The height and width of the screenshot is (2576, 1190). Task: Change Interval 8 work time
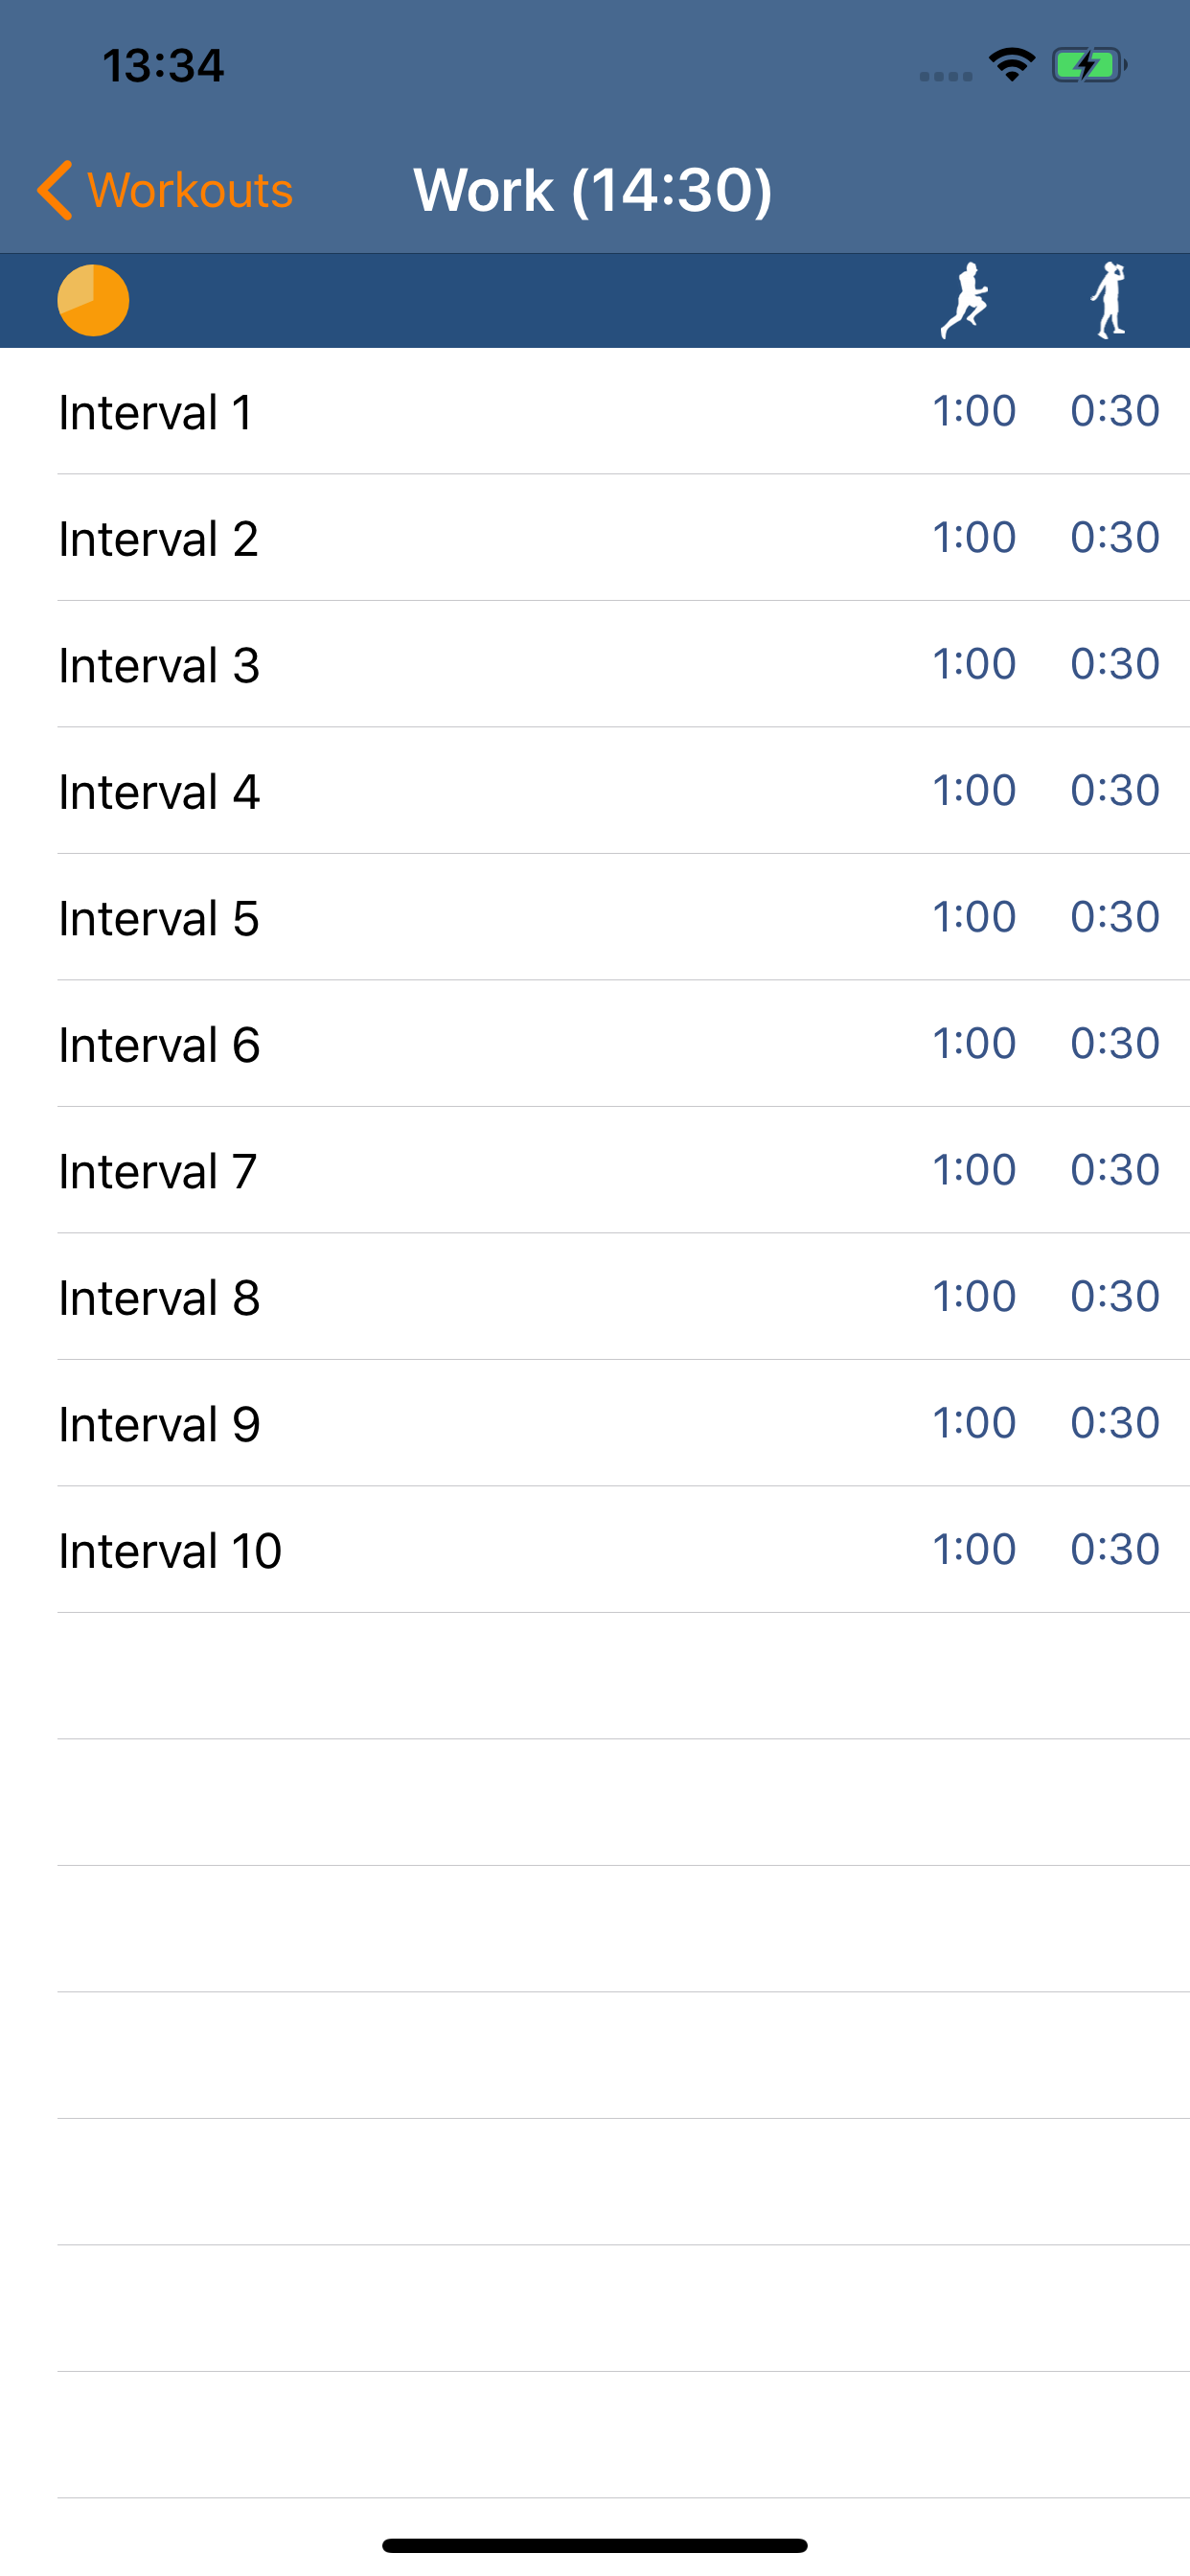pos(974,1296)
